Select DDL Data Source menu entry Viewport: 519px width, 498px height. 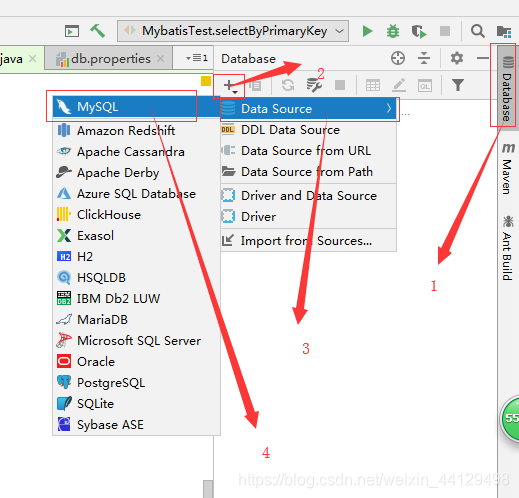[308, 130]
